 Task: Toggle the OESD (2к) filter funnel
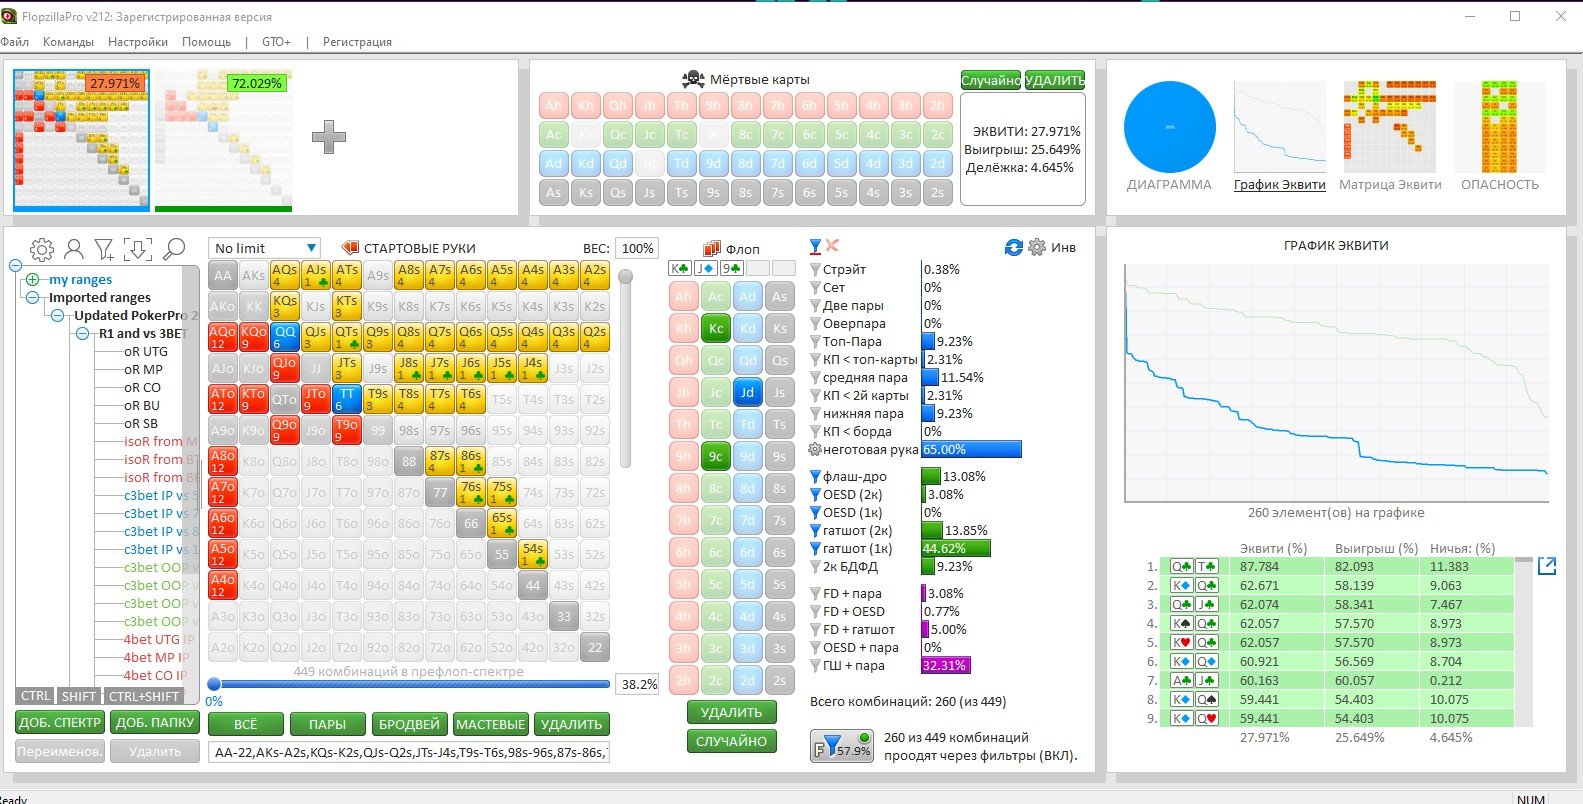tap(815, 495)
